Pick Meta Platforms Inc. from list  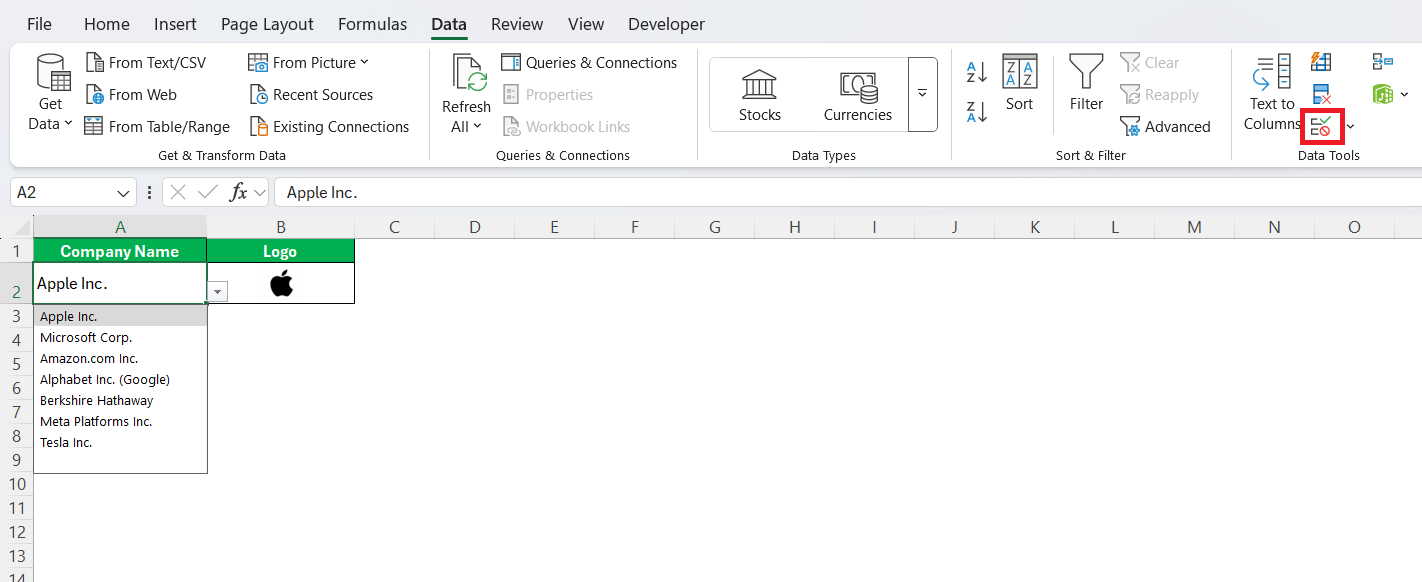tap(120, 421)
